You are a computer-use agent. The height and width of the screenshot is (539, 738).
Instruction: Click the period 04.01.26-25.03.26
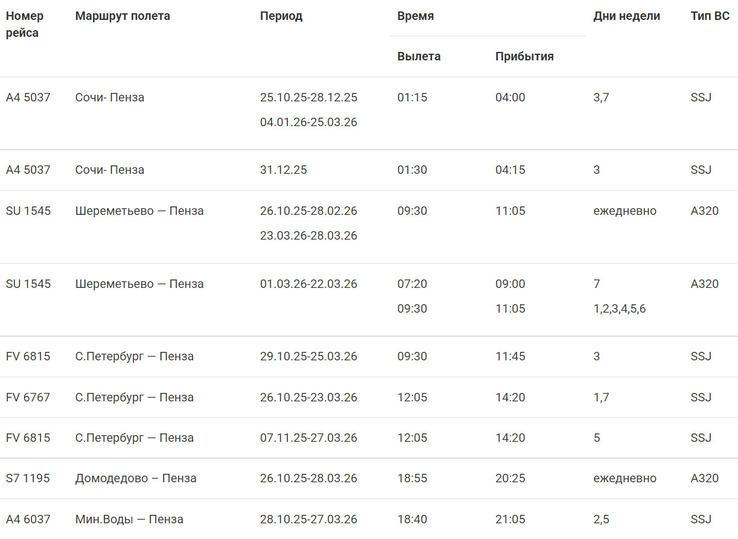(x=309, y=122)
